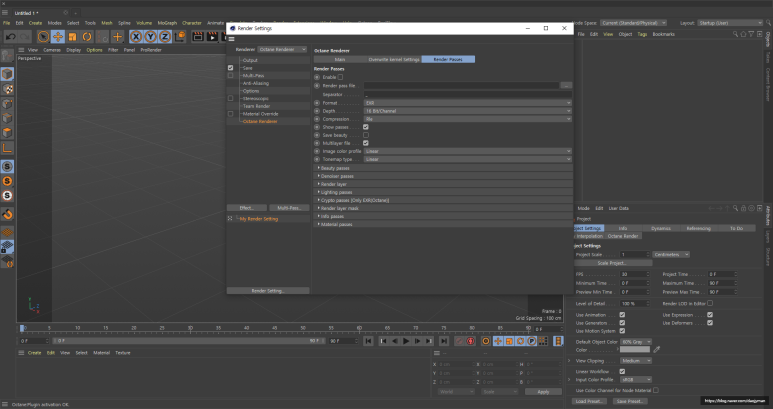
Task: Open the Character menu
Action: (192, 23)
